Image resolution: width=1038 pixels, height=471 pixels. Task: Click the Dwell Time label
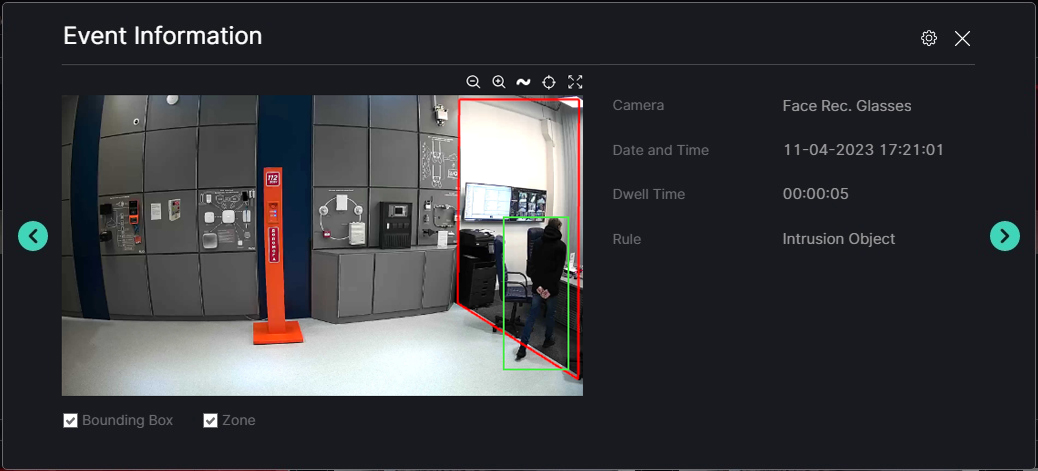(649, 194)
